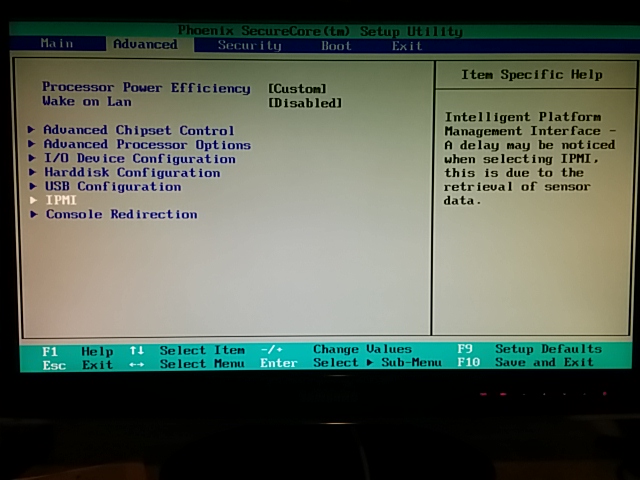Click up-down arrows Select Item hint
Image resolution: width=640 pixels, height=480 pixels.
[187, 350]
